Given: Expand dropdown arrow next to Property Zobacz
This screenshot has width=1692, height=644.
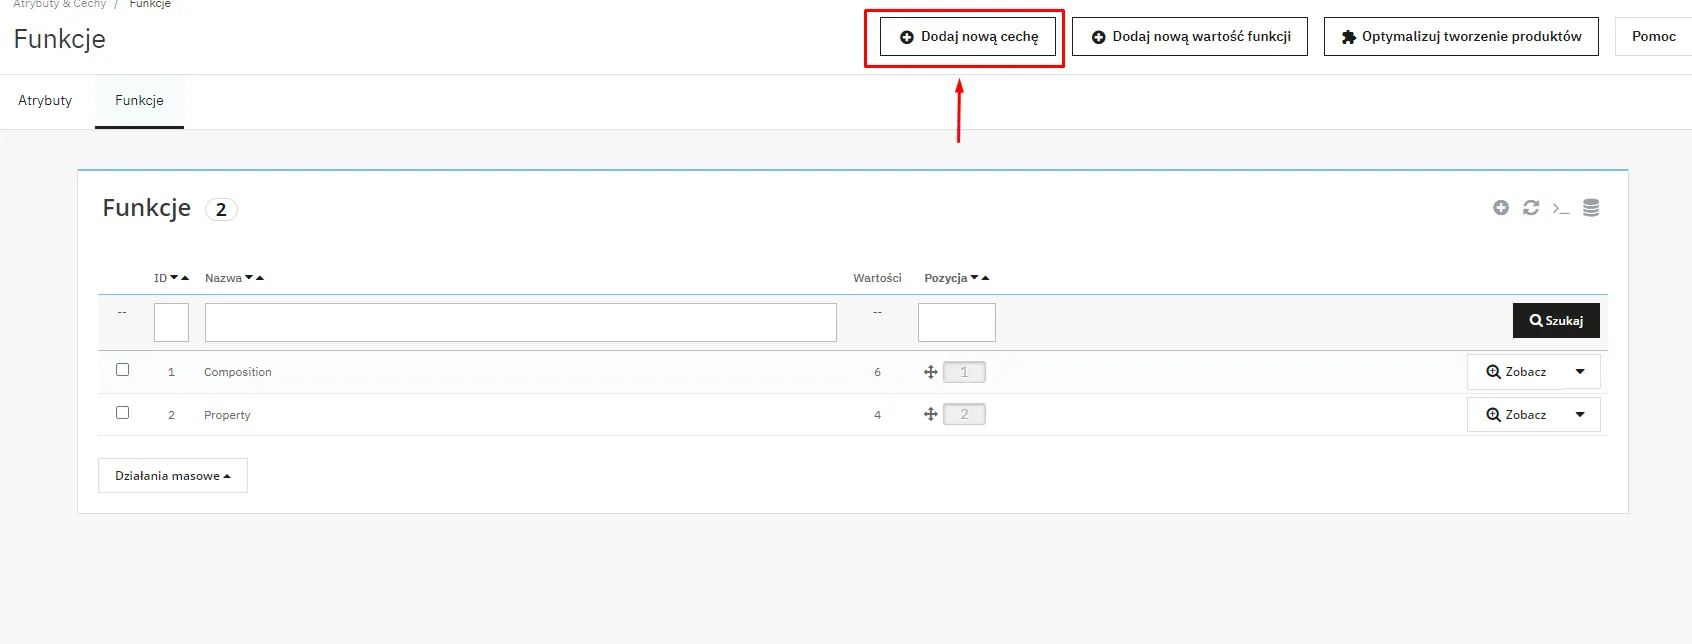Looking at the screenshot, I should click(x=1580, y=415).
